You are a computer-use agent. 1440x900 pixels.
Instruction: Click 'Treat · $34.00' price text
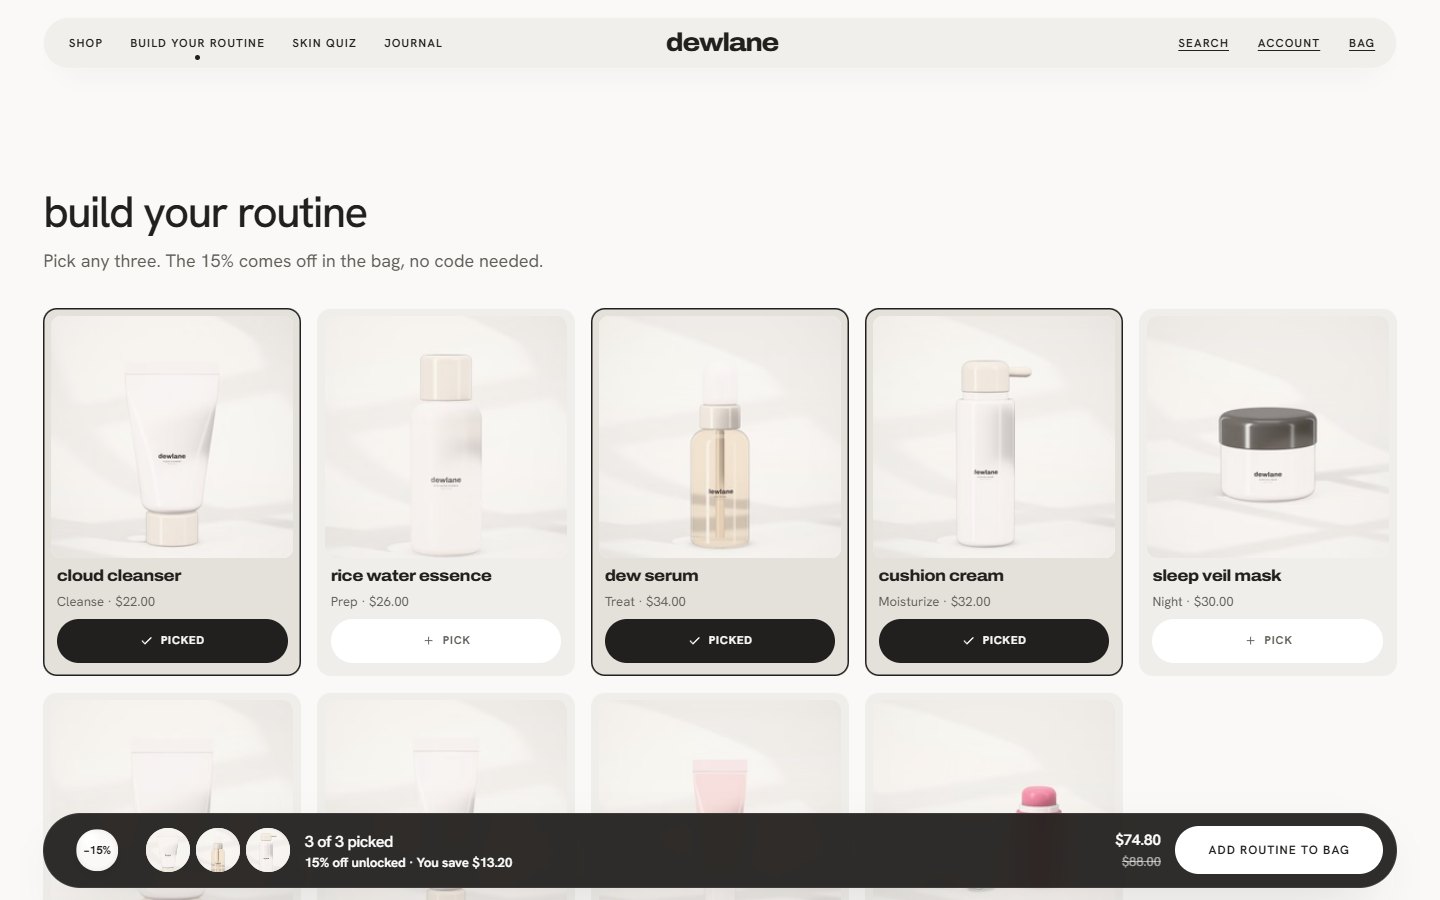pyautogui.click(x=645, y=602)
